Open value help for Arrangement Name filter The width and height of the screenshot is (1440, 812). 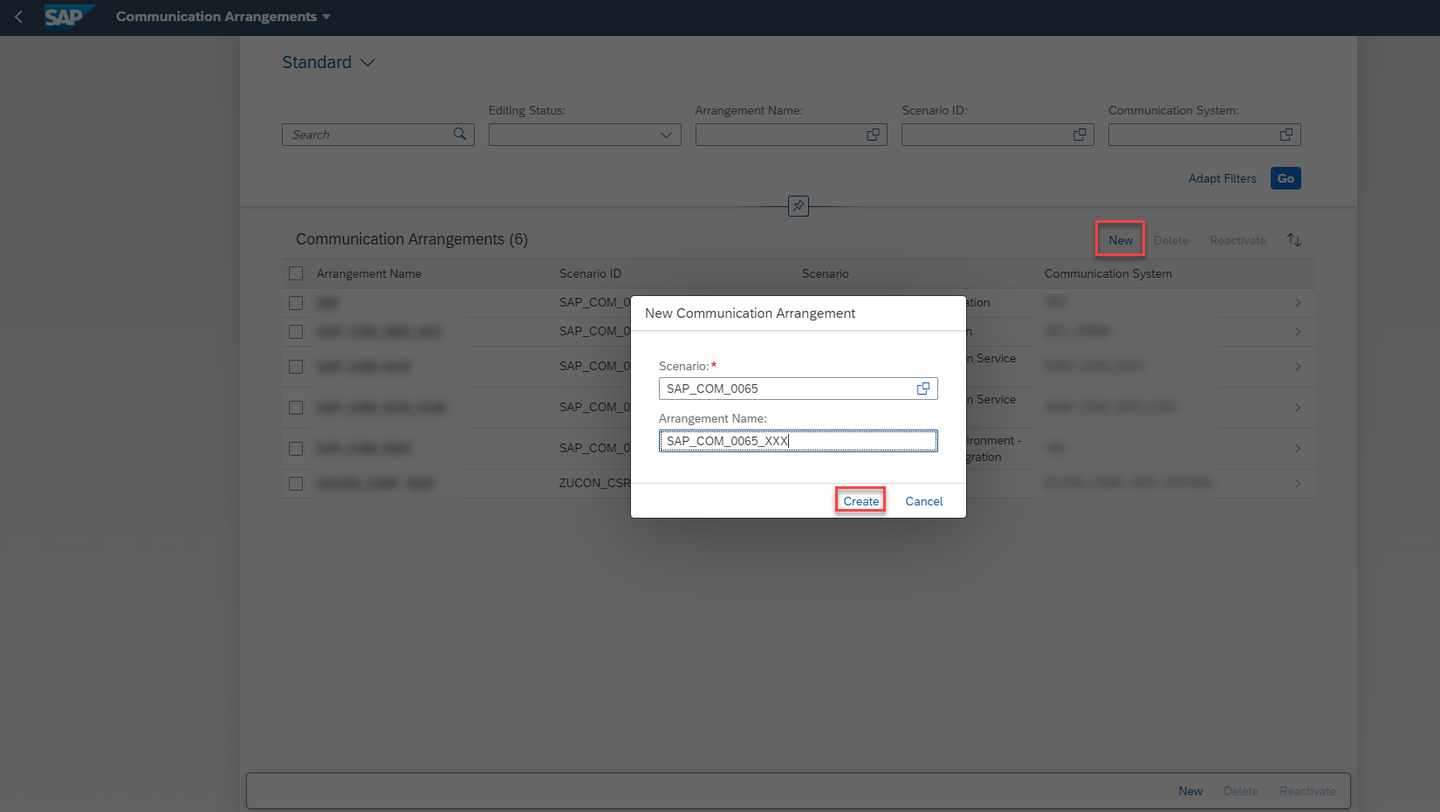[873, 134]
